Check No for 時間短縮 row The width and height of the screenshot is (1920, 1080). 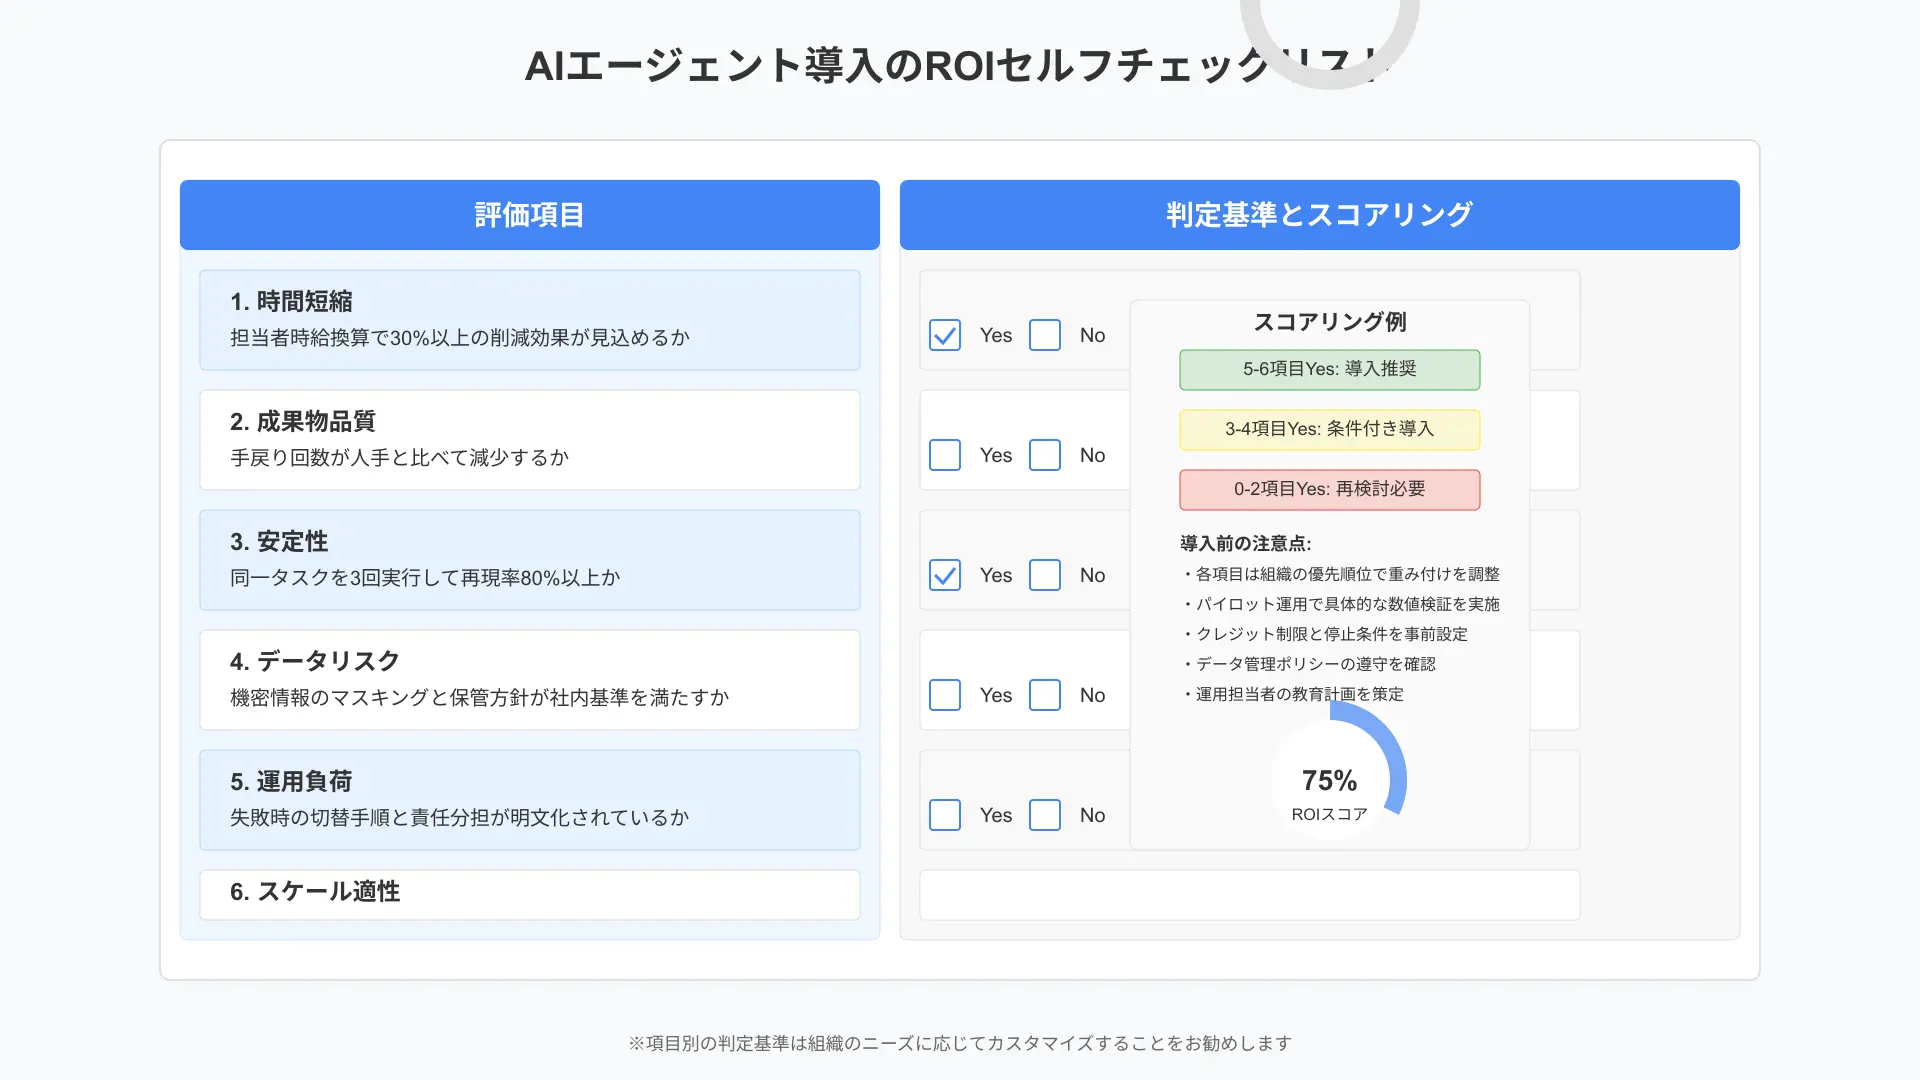coord(1045,335)
